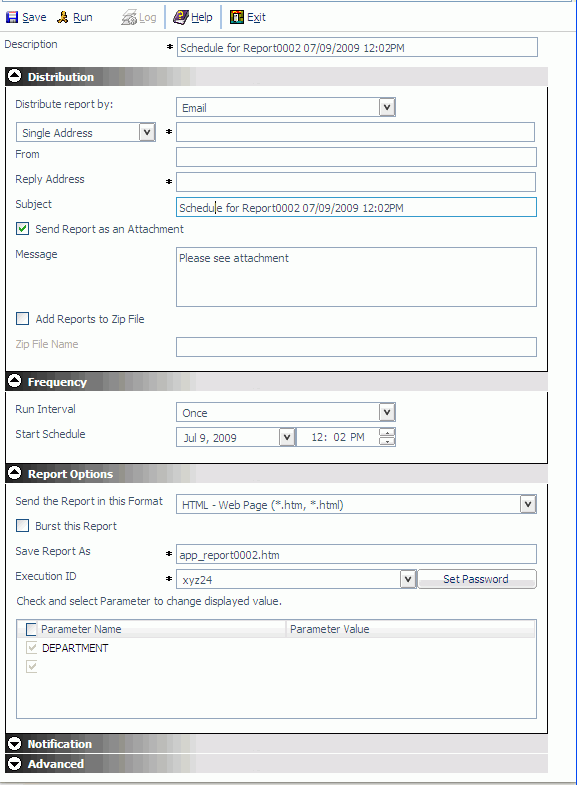Screen dimensions: 577x785
Task: Expand the Notification section arrow icon
Action: (x=15, y=743)
